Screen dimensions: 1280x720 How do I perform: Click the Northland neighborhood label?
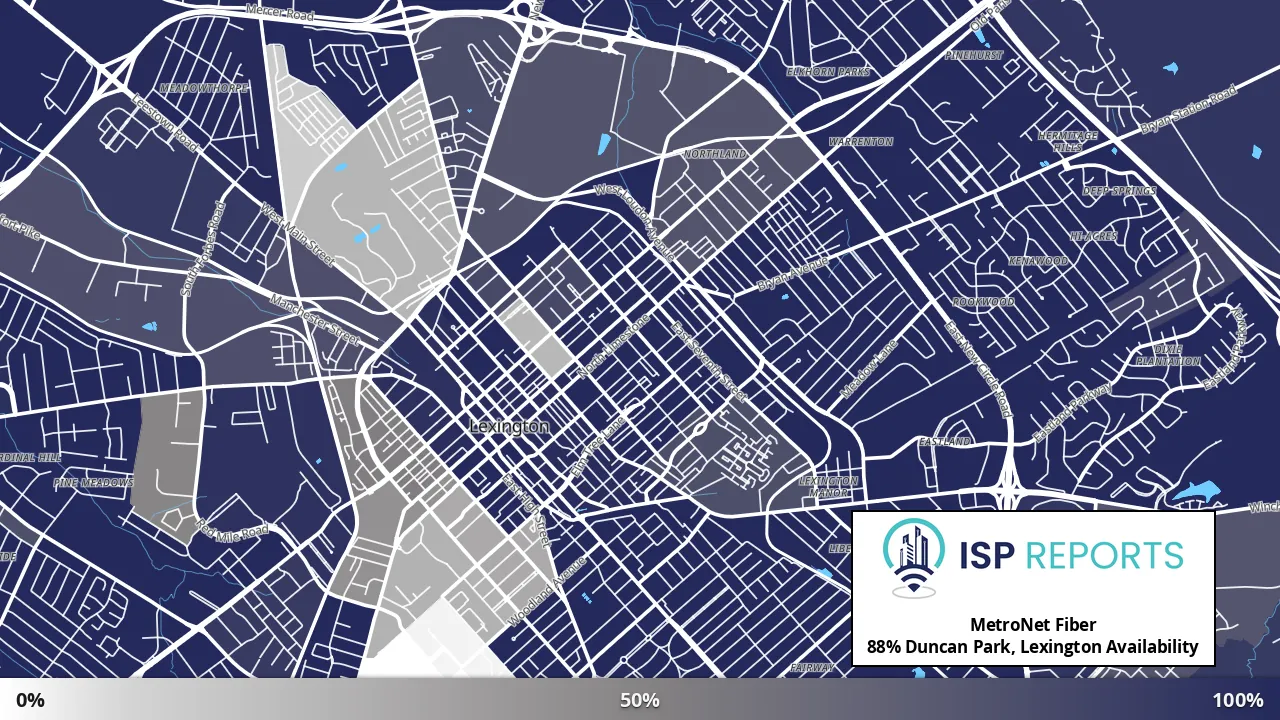point(715,154)
